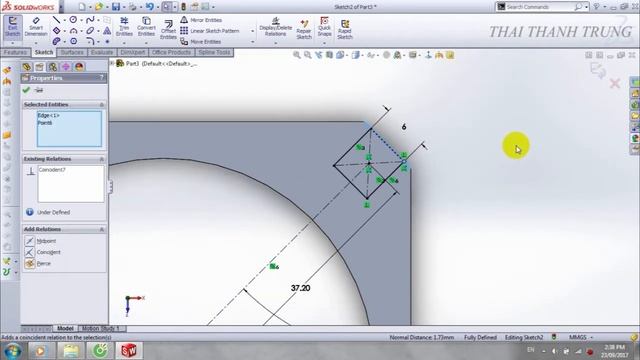This screenshot has width=640, height=360.
Task: Select the Spline sketch tool
Action: click(x=90, y=20)
